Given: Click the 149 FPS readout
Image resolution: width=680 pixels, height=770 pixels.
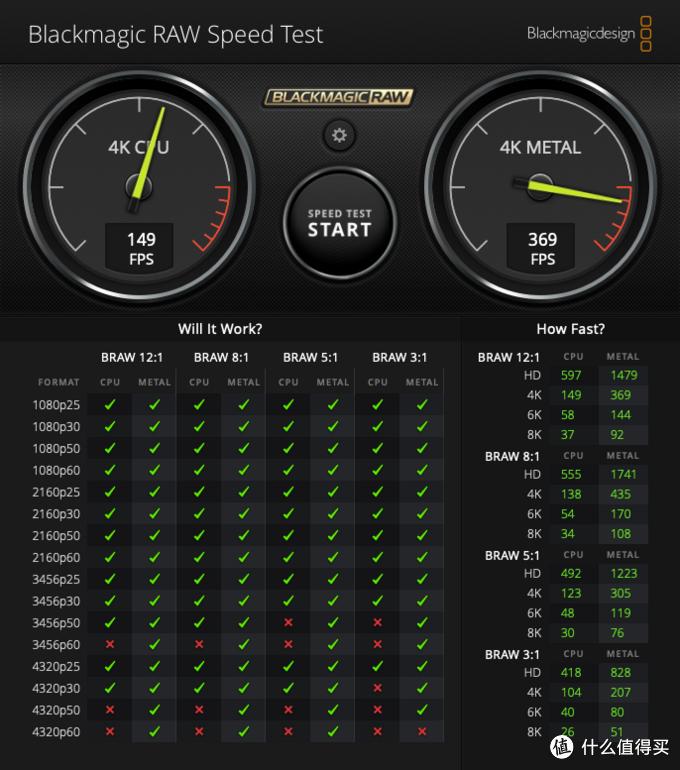Looking at the screenshot, I should tap(141, 248).
